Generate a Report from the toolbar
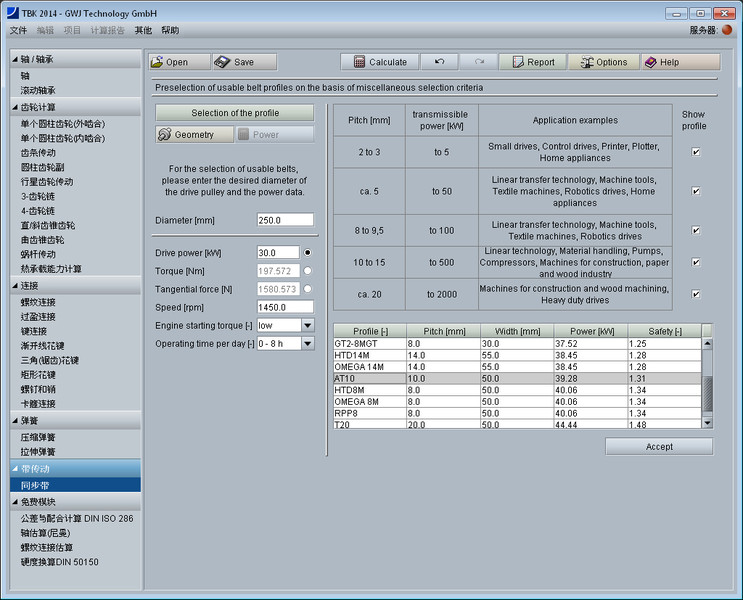 tap(532, 62)
